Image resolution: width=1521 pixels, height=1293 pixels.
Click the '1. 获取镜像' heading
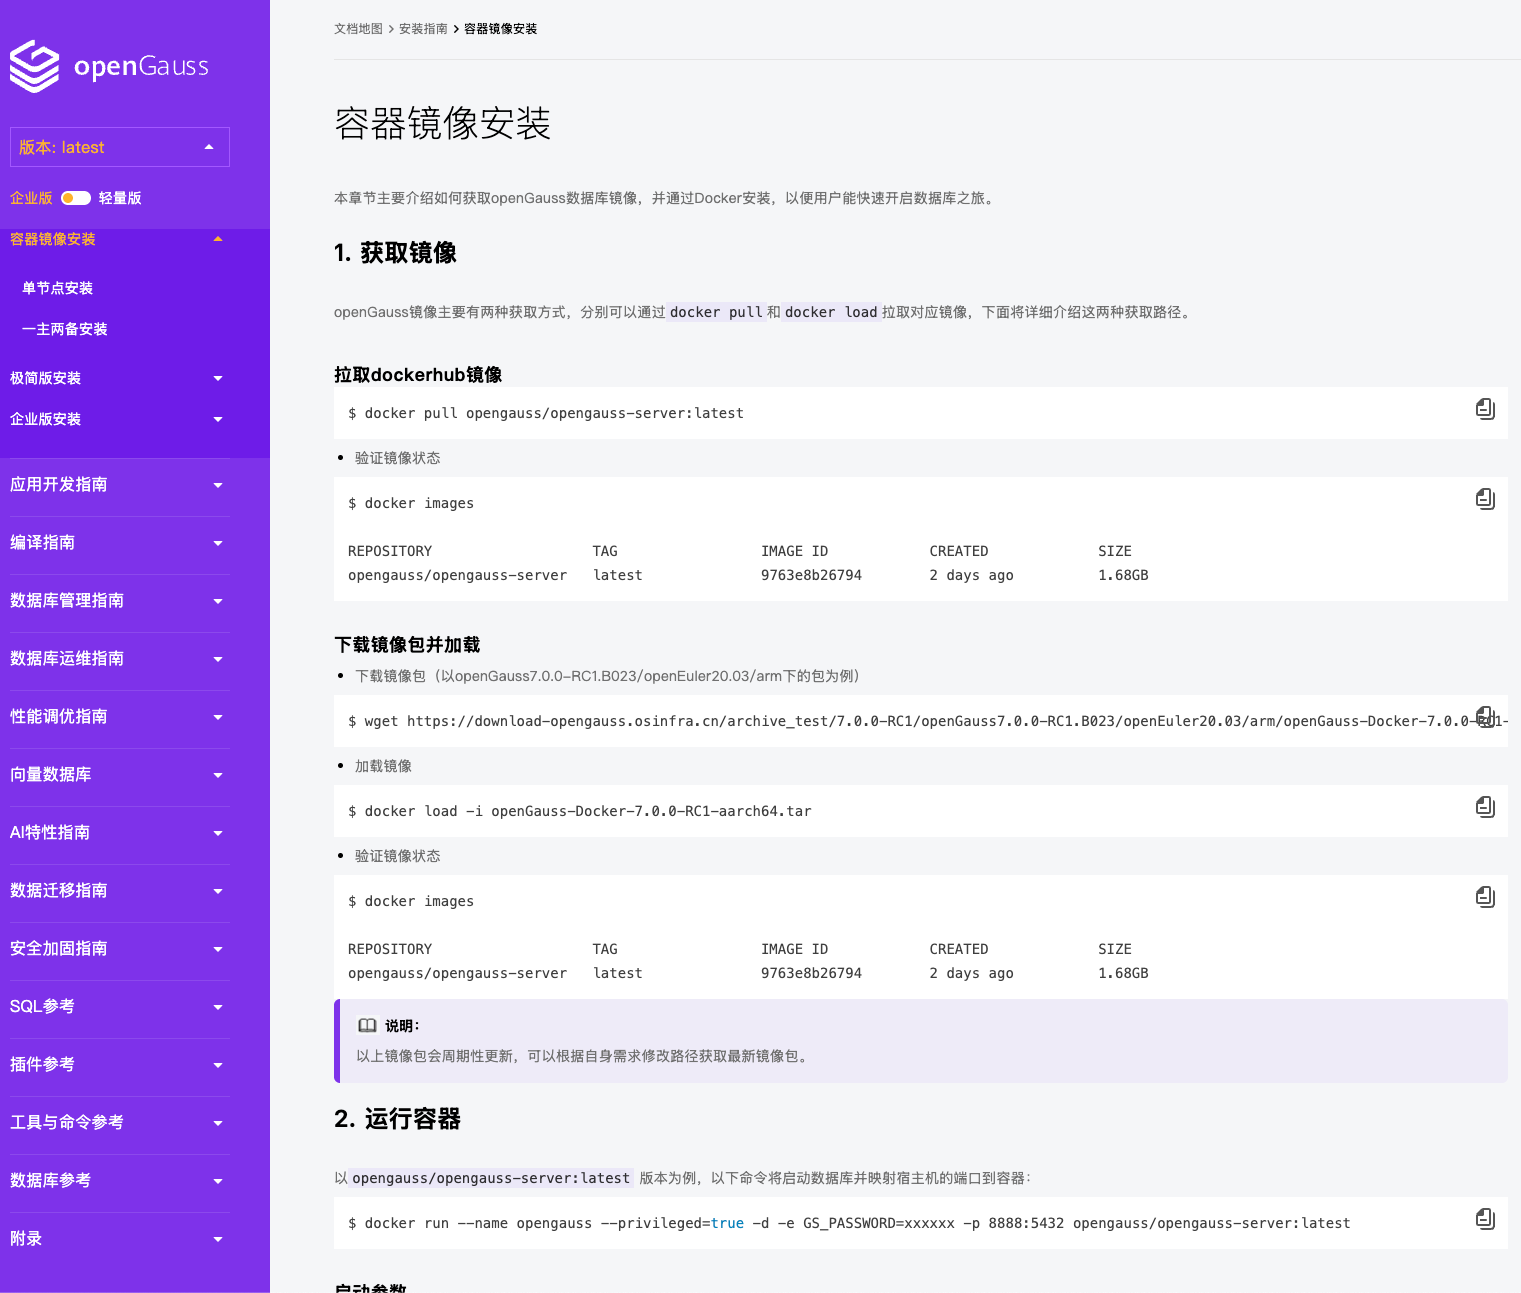[x=395, y=253]
